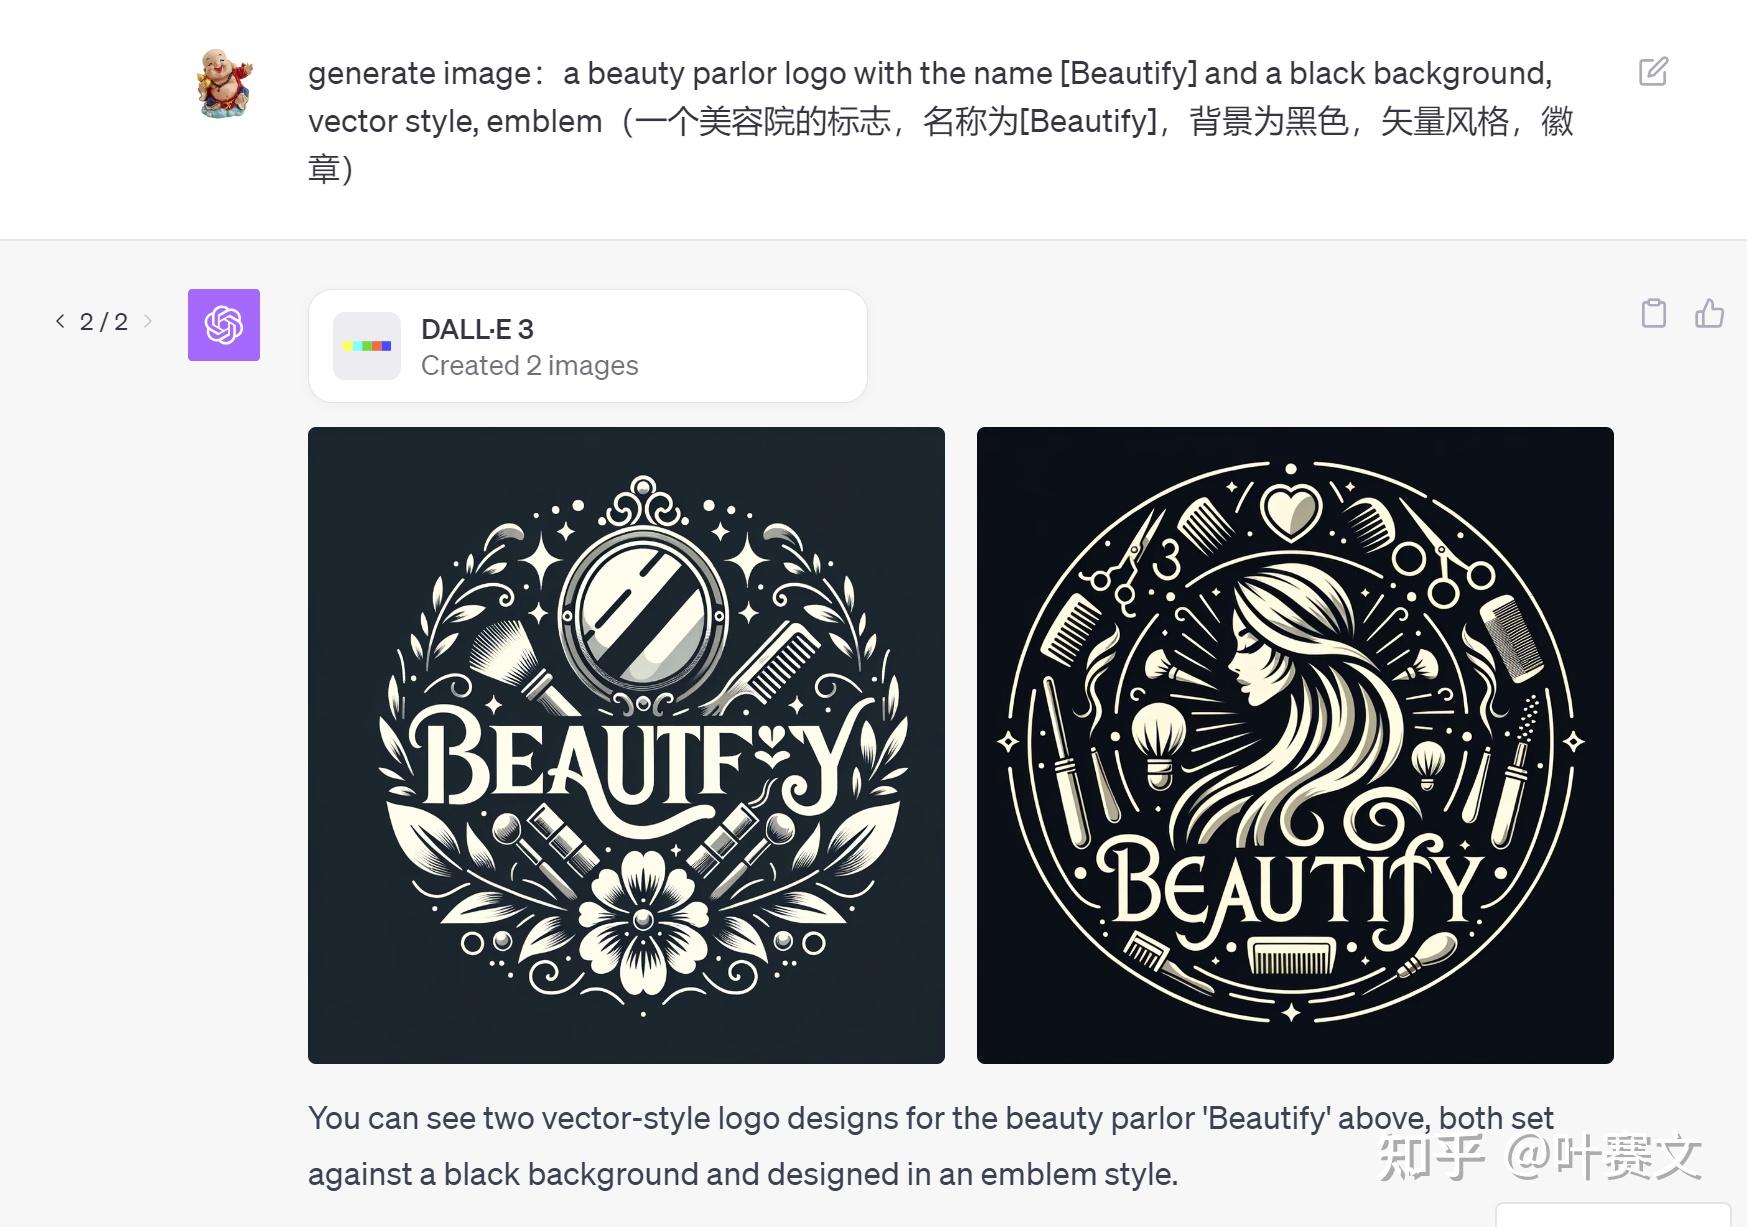The height and width of the screenshot is (1227, 1747).
Task: Click the user Buddha avatar image
Action: click(225, 83)
